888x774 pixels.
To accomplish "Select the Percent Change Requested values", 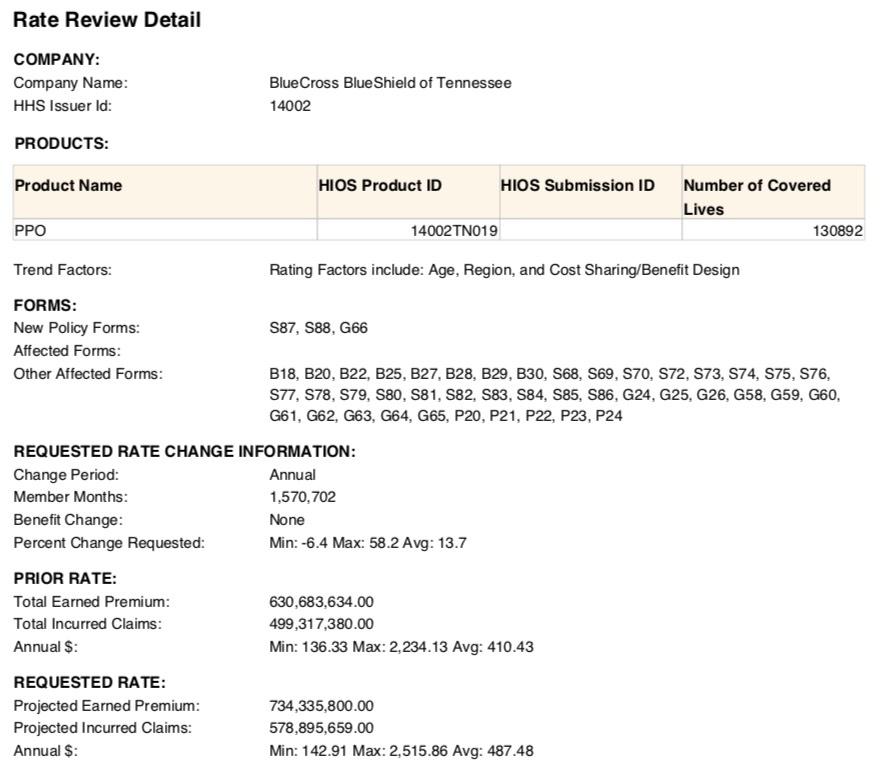I will [368, 543].
